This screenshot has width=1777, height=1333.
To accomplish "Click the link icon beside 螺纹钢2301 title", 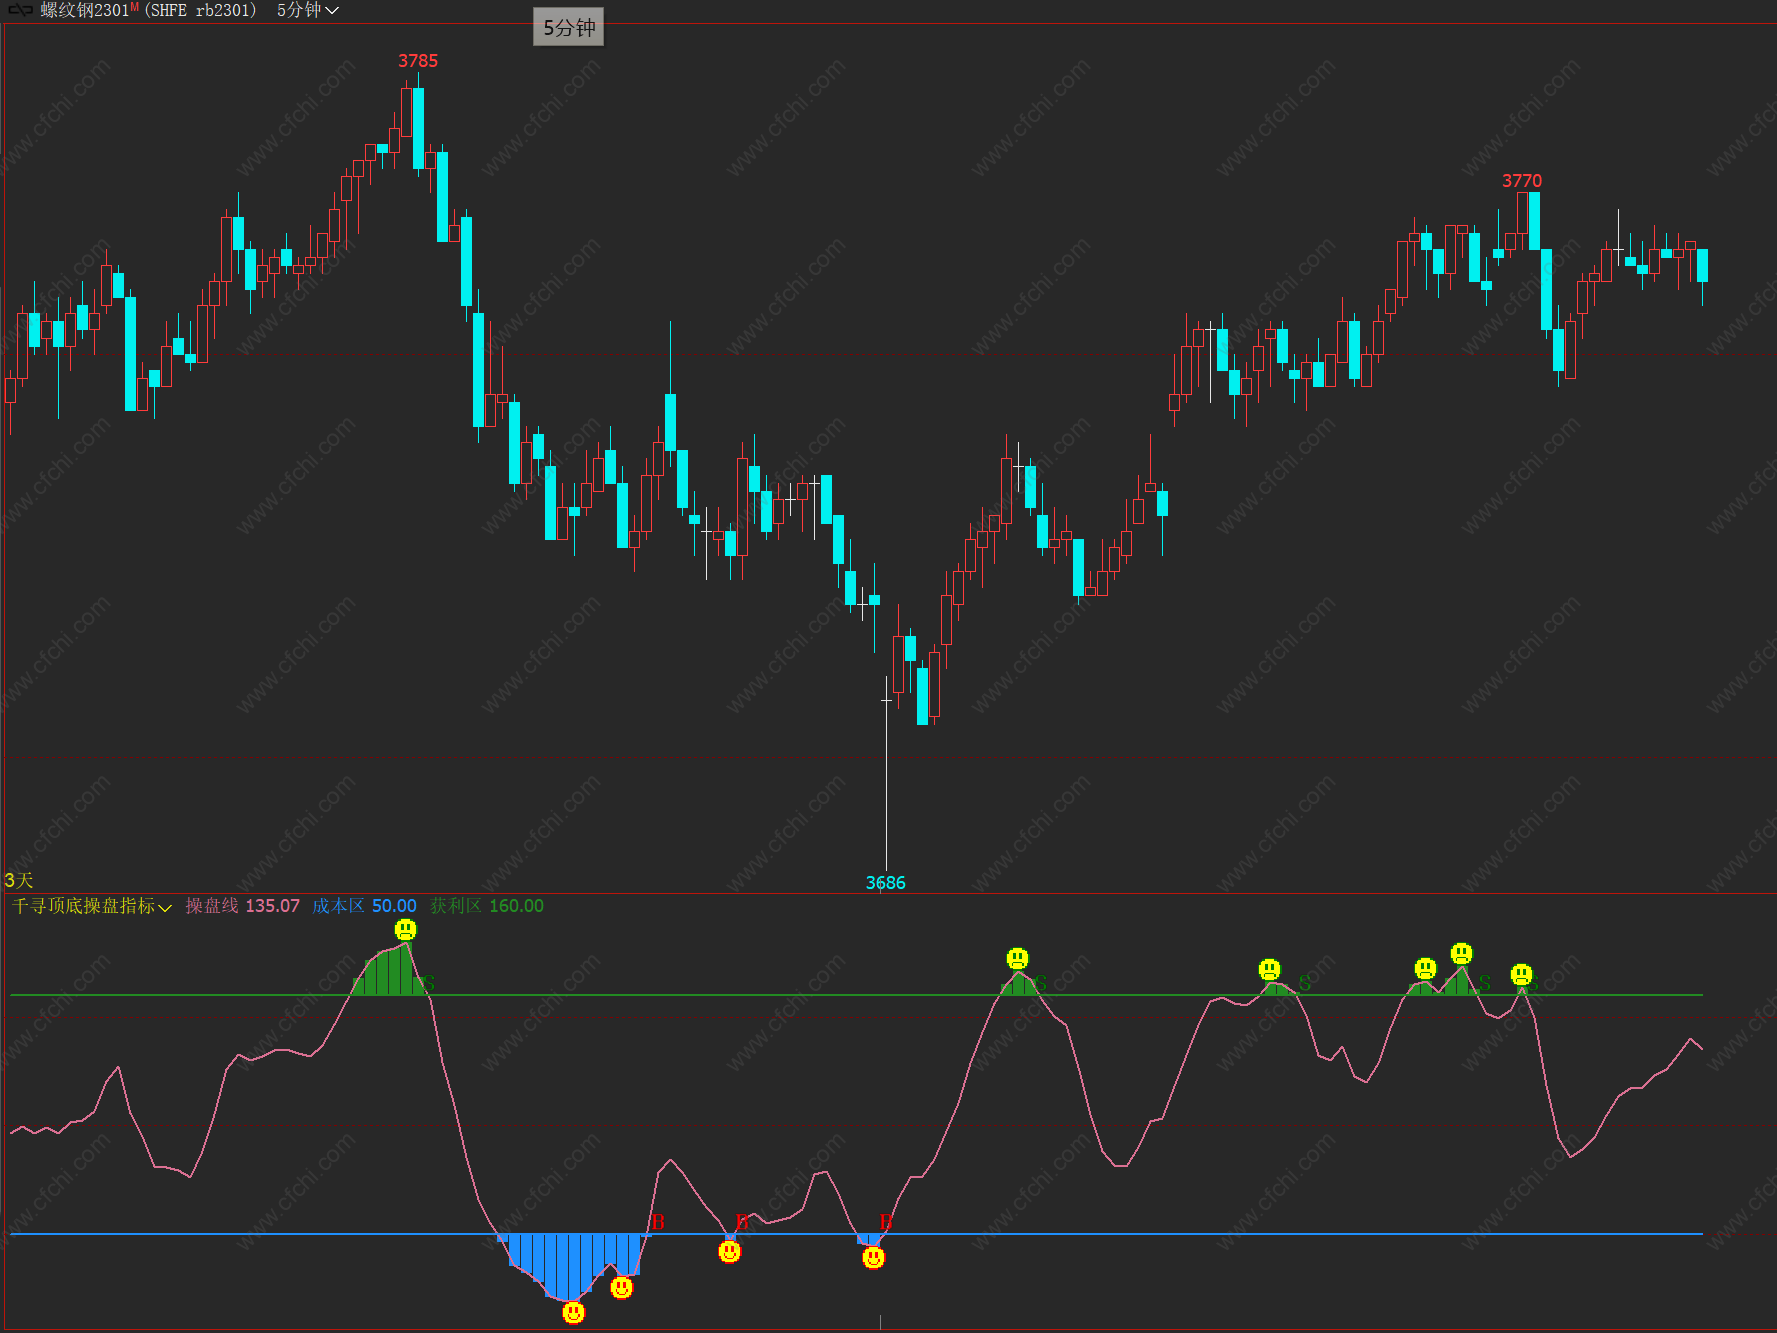I will point(20,10).
